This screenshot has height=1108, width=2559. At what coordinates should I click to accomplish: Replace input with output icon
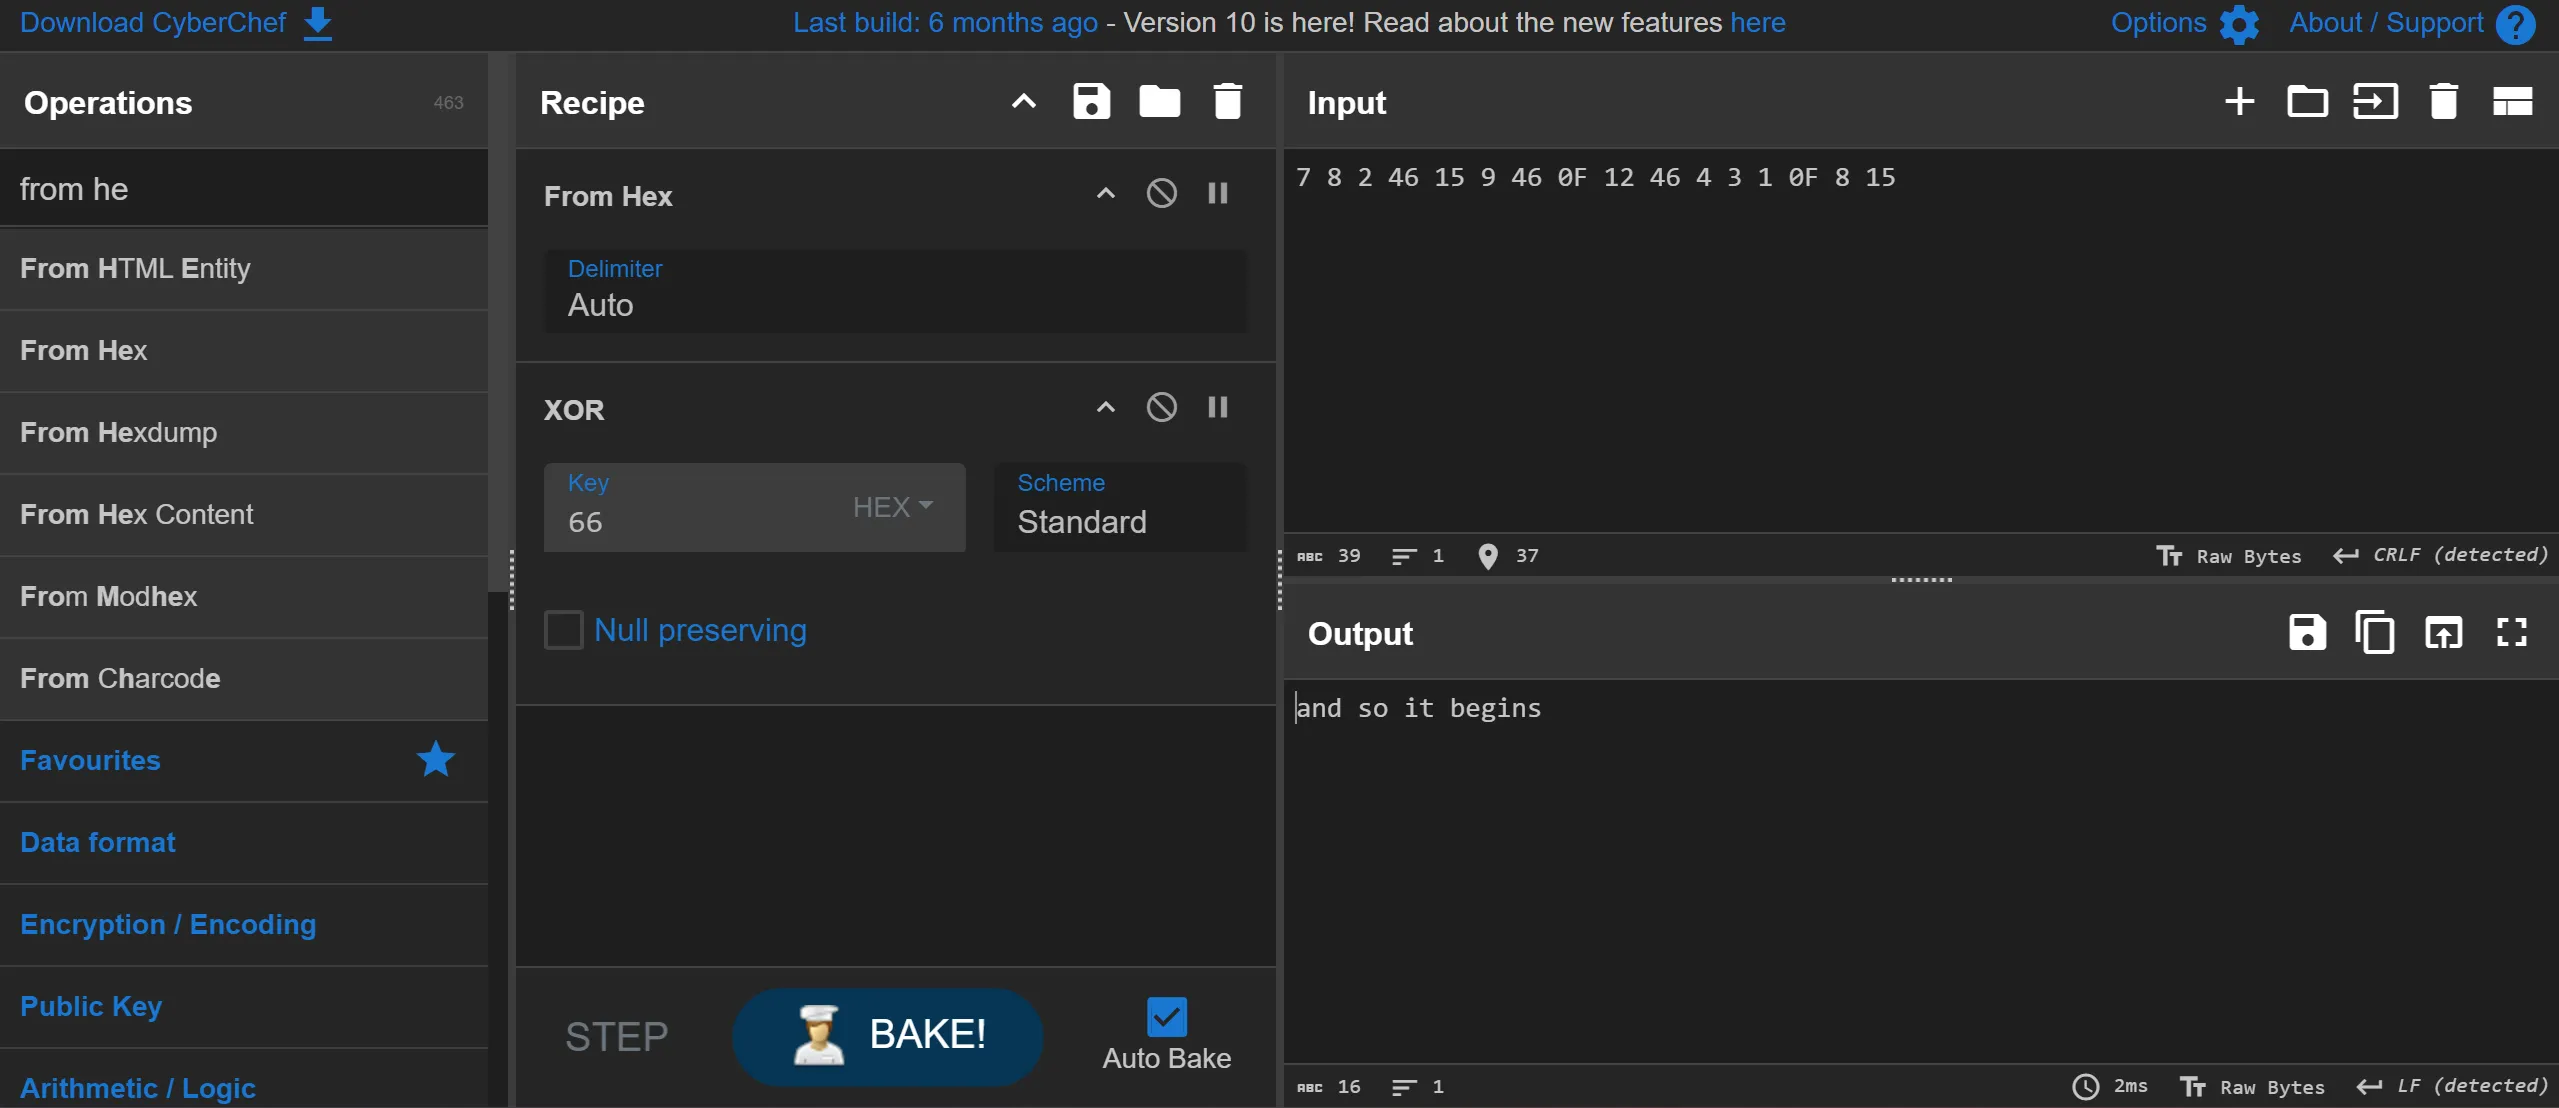[2443, 633]
